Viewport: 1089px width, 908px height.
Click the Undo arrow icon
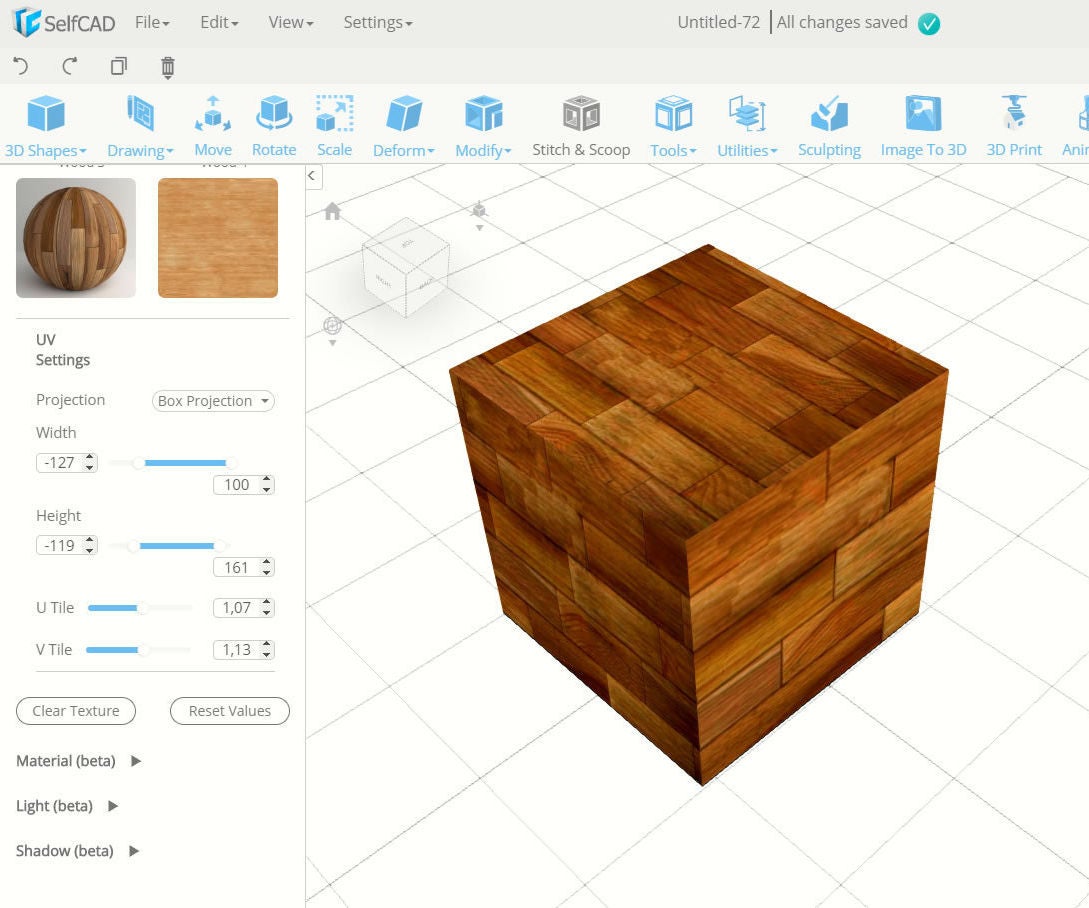[x=18, y=66]
